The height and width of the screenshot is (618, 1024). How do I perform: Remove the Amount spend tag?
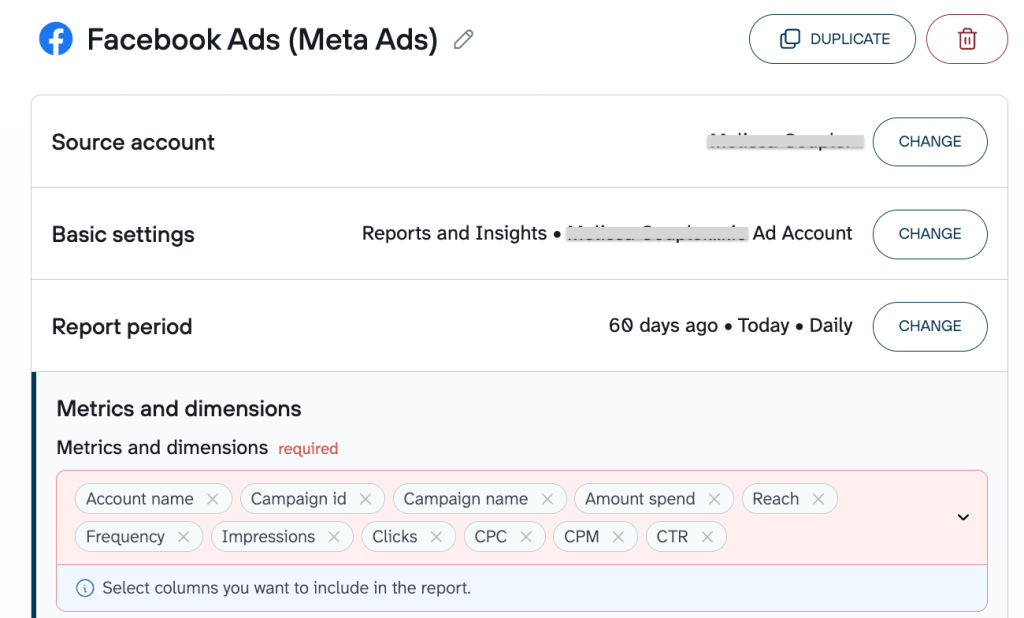click(714, 499)
